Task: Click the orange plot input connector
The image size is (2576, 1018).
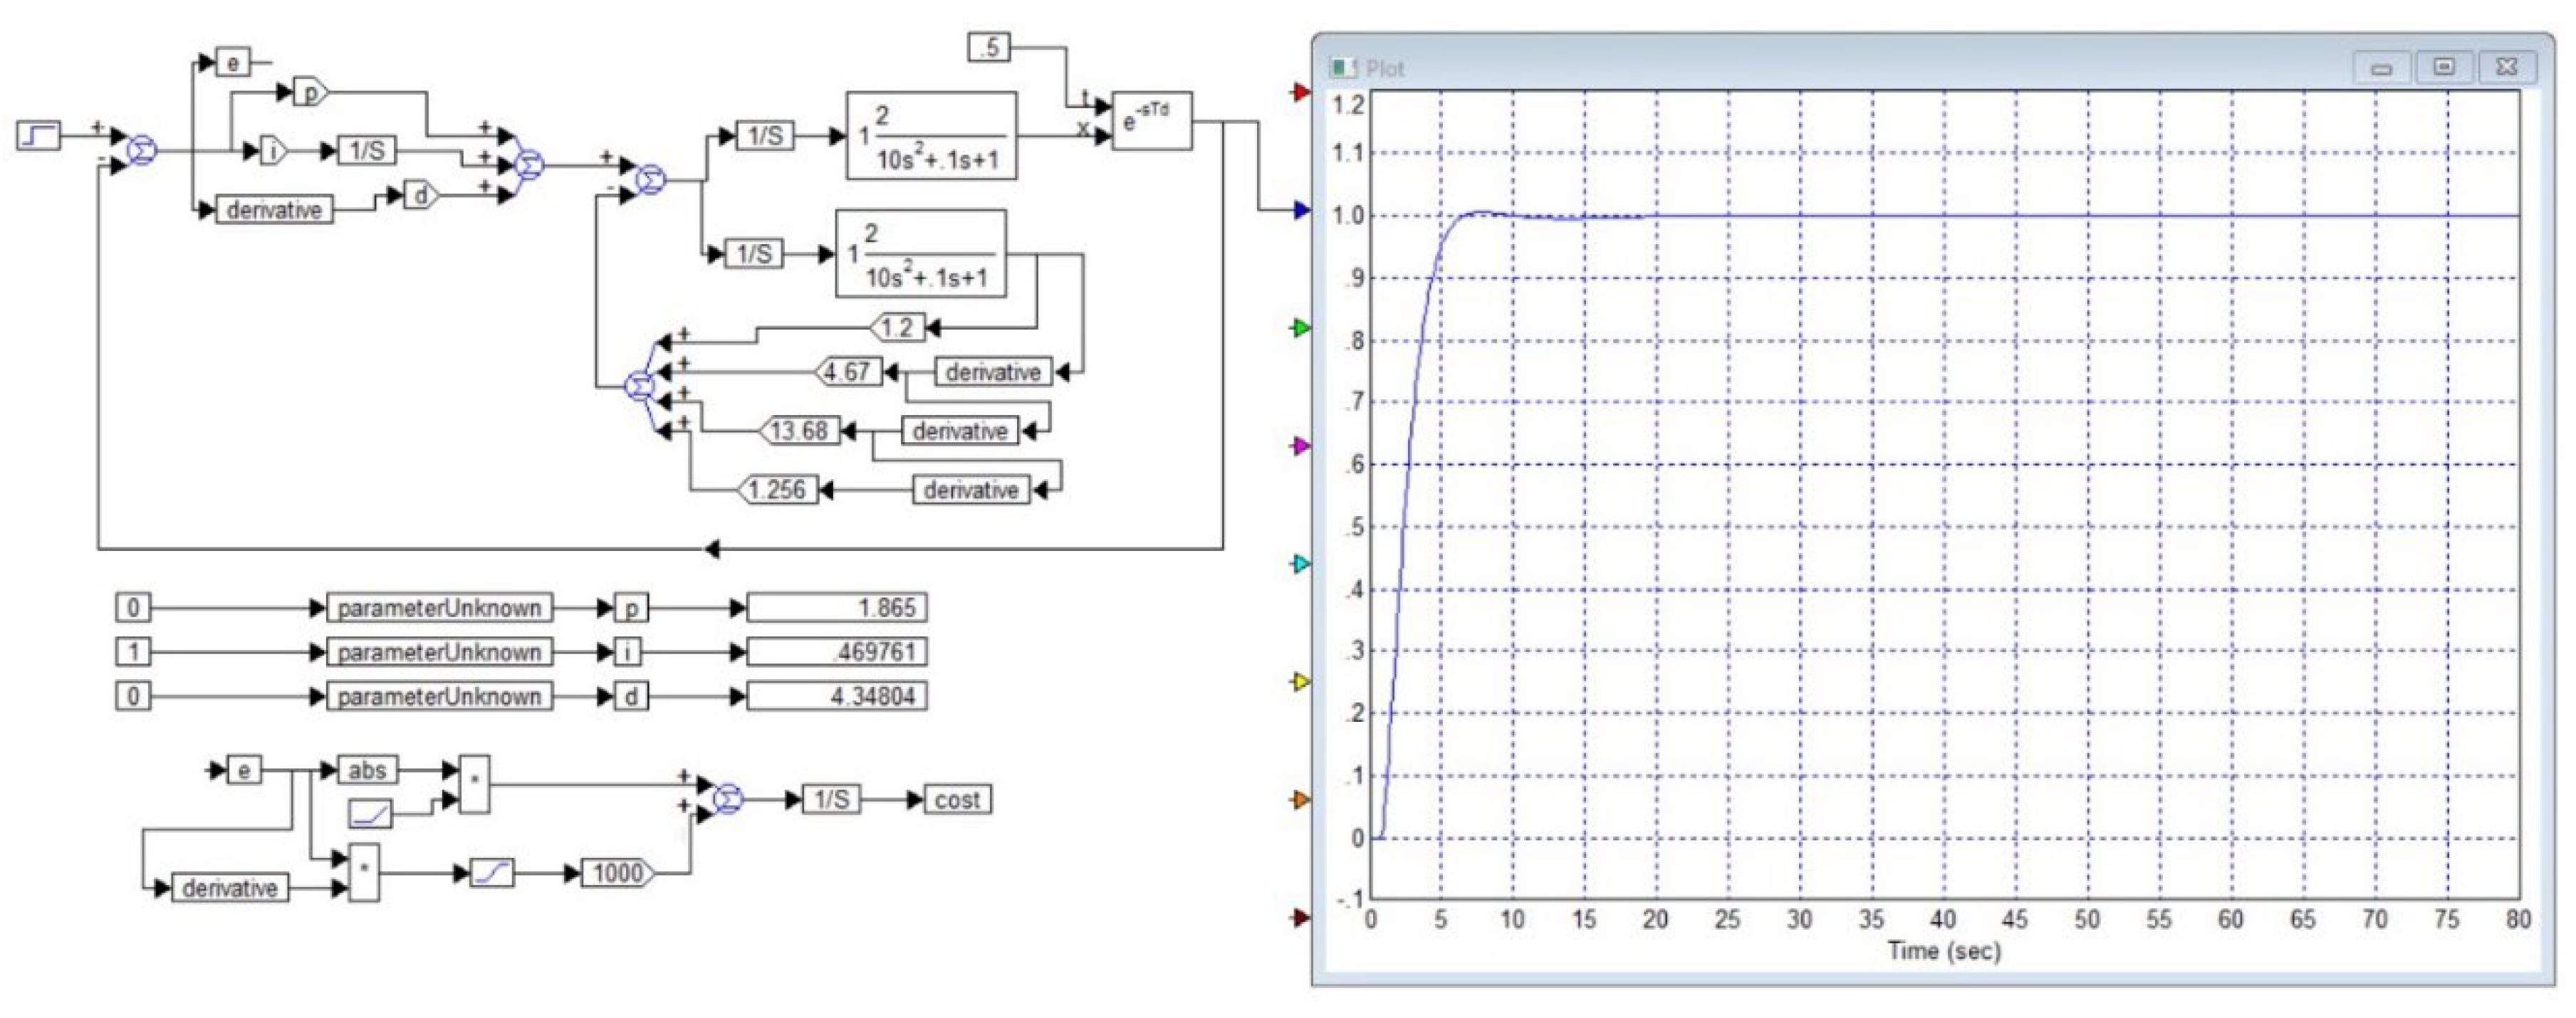Action: [1300, 800]
